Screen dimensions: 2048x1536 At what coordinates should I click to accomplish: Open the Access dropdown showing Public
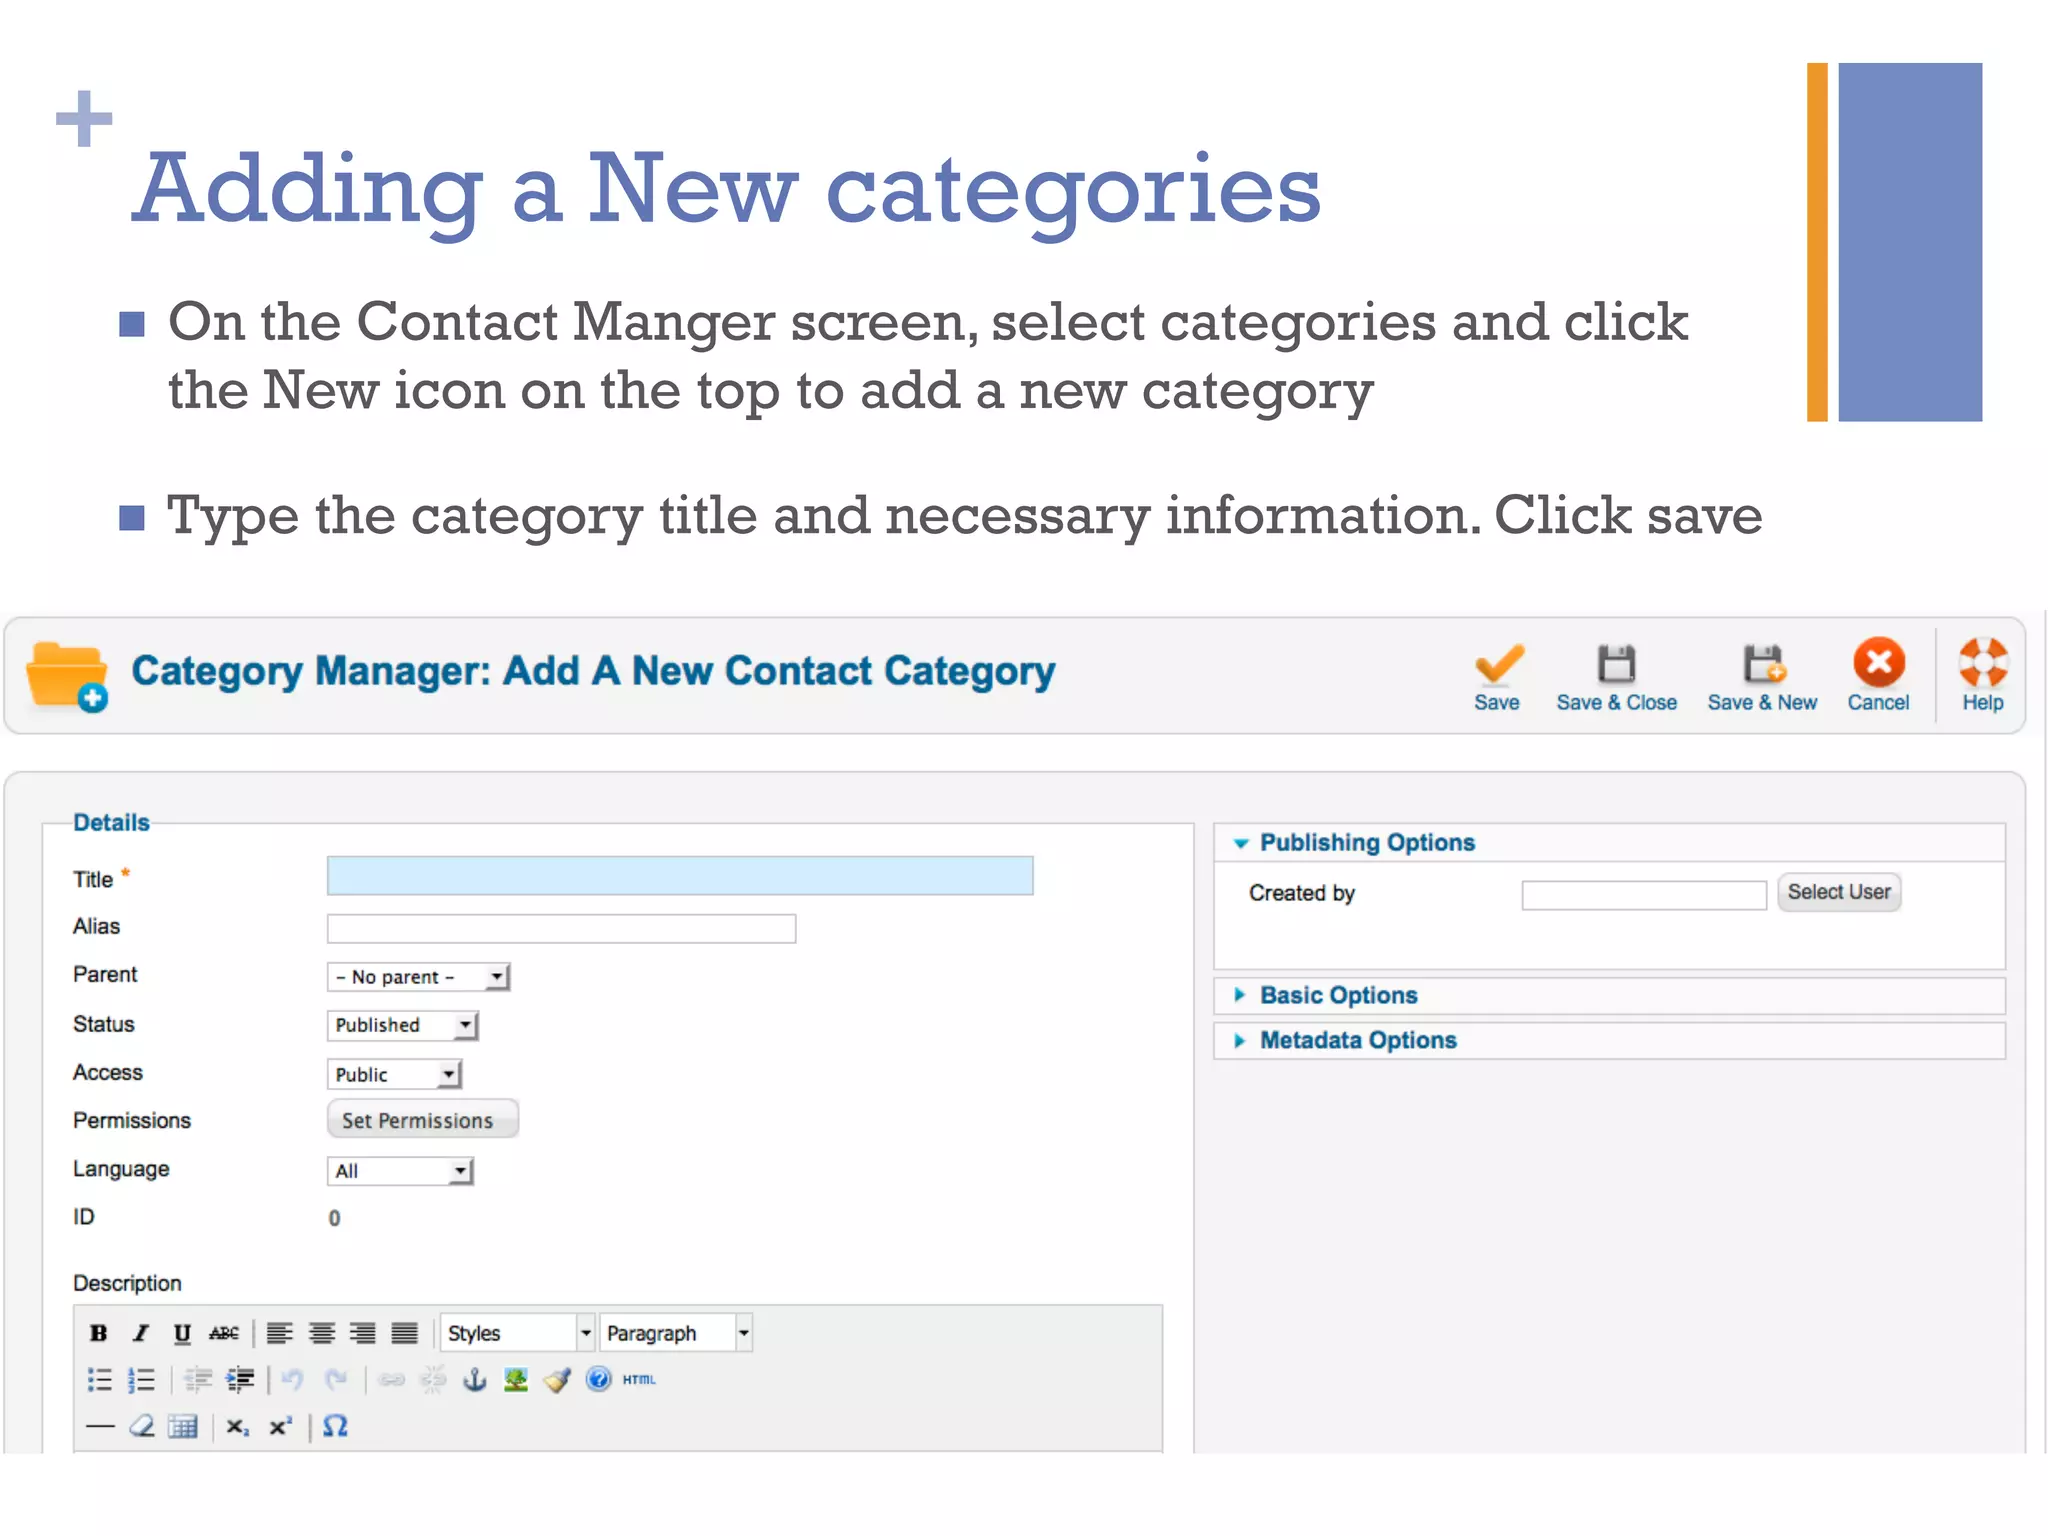tap(394, 1074)
